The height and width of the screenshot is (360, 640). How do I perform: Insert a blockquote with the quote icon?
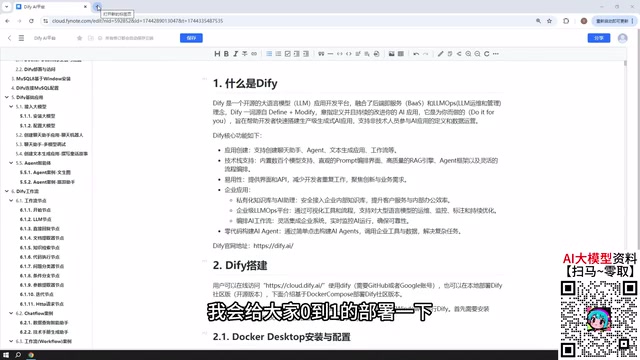[x=321, y=54]
